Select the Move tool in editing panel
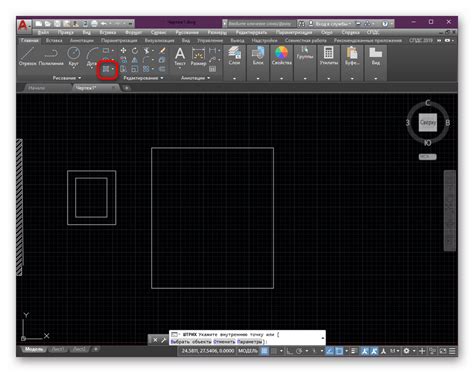This screenshot has height=373, width=474. [123, 51]
